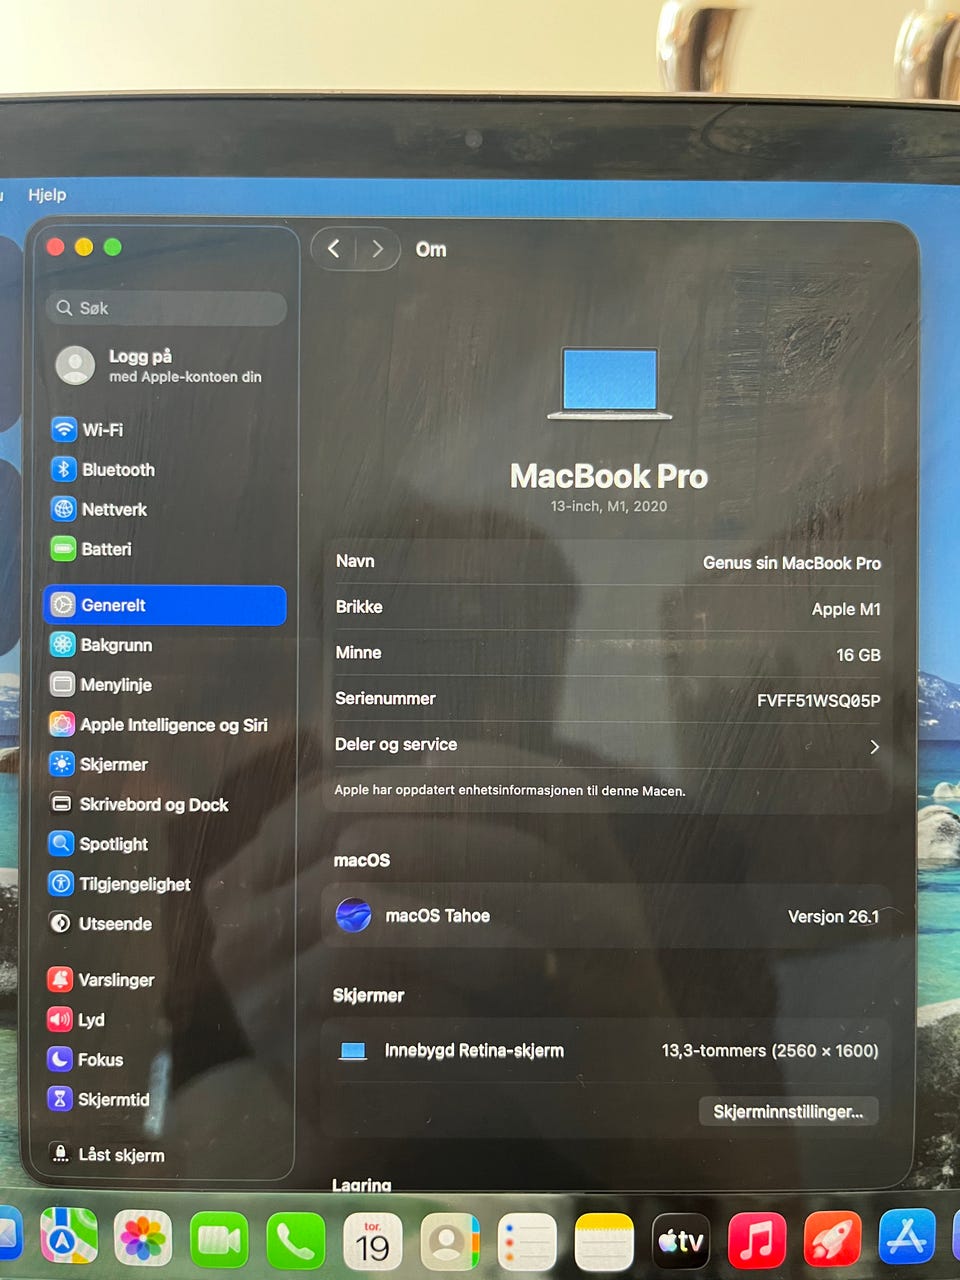The height and width of the screenshot is (1280, 960).
Task: Click Versjon 26.1 text
Action: click(834, 916)
